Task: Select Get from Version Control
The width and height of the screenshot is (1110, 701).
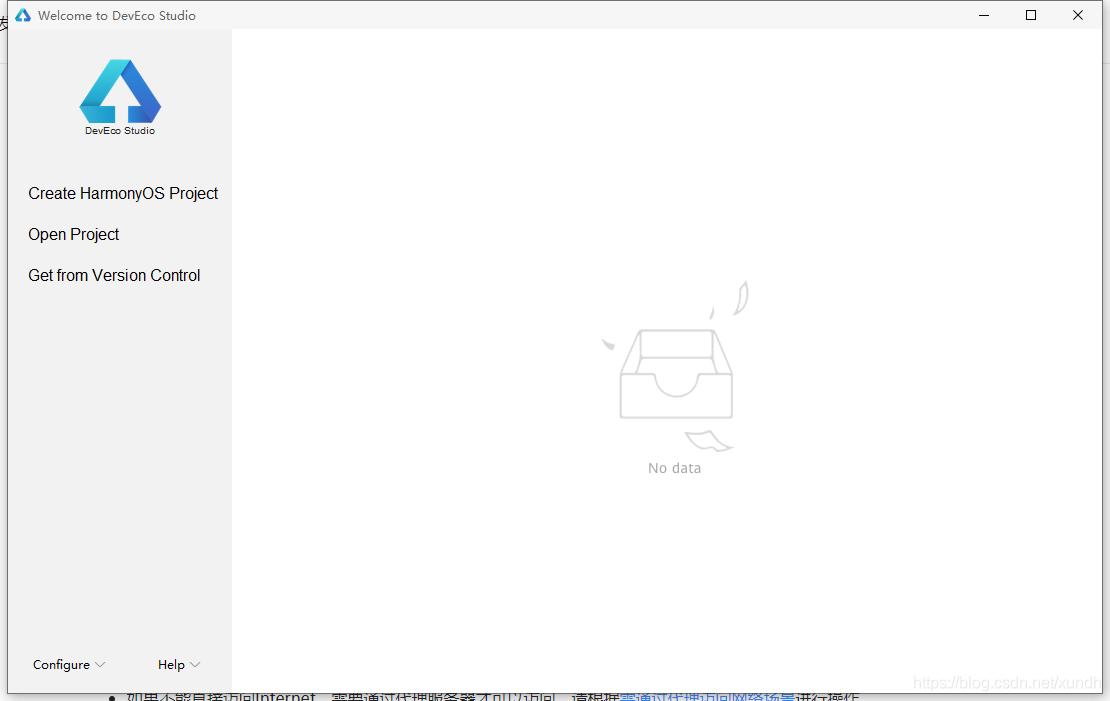Action: point(114,275)
